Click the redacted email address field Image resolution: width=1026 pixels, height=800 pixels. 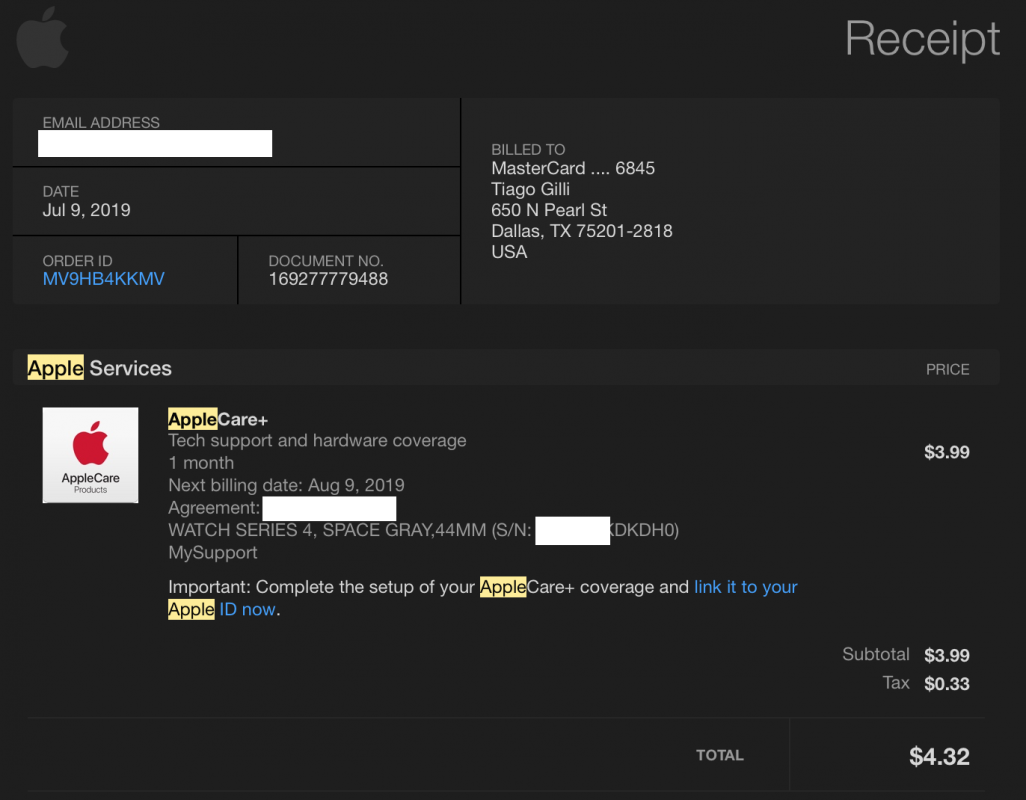click(x=155, y=143)
